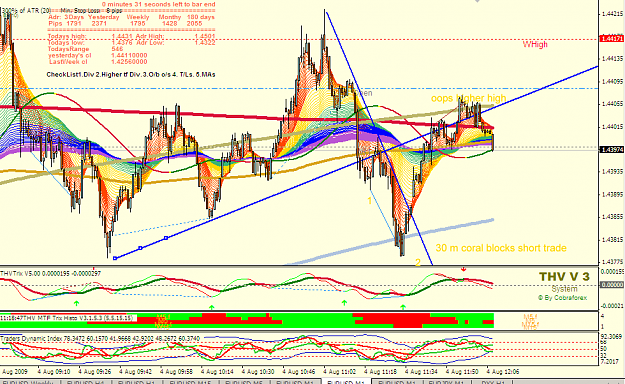Click the 'THV V 3' title label

(x=564, y=276)
